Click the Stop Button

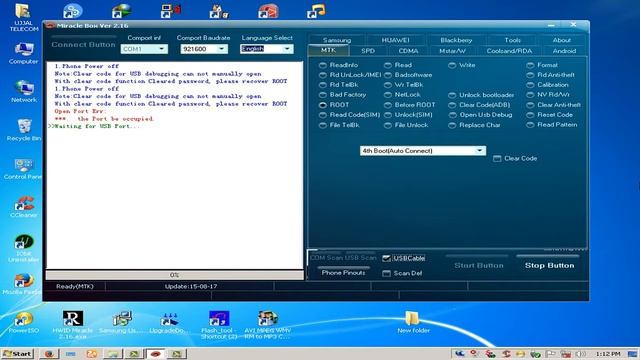[x=549, y=265]
